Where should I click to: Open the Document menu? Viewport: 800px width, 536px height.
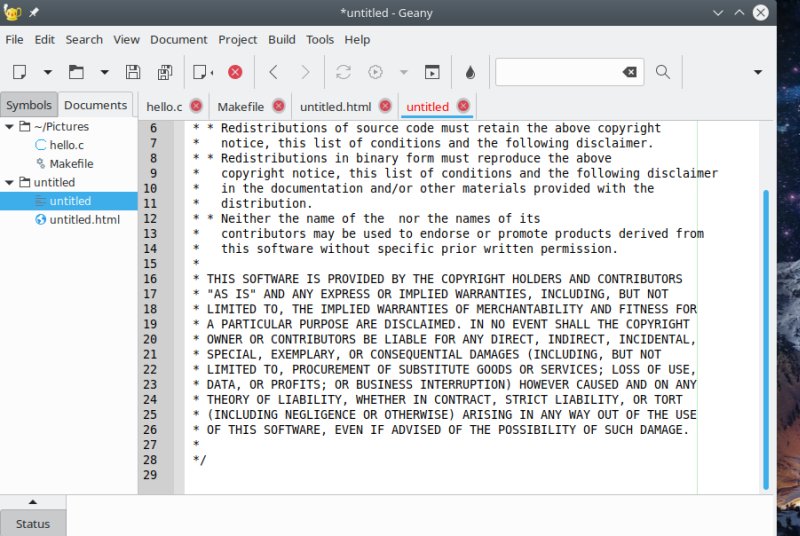click(x=179, y=39)
